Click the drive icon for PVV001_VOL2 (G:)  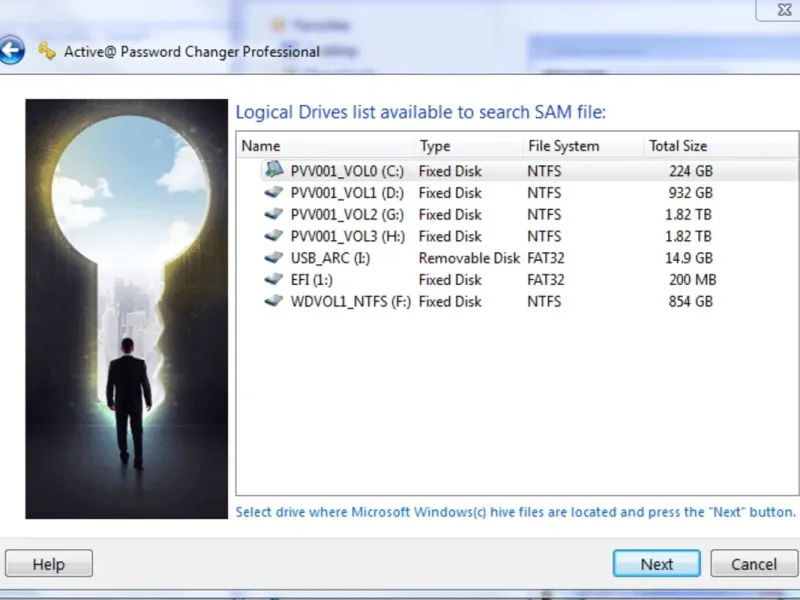pos(274,214)
